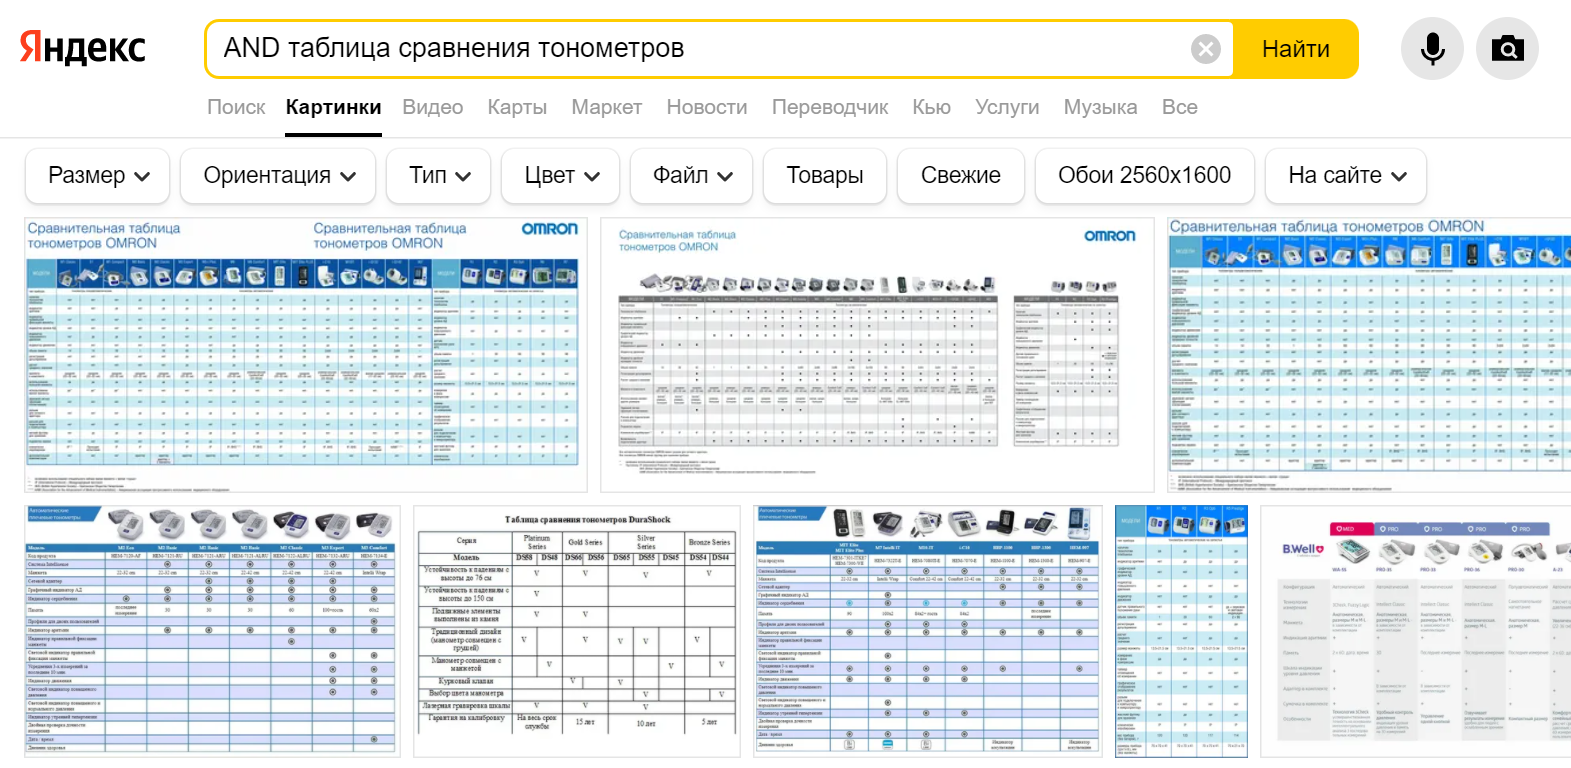This screenshot has height=768, width=1571.
Task: Enable the Обои 2560x1600 filter
Action: pyautogui.click(x=1144, y=176)
